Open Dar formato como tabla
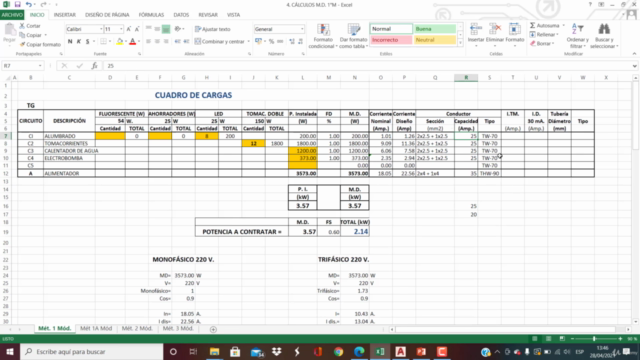 [x=353, y=36]
